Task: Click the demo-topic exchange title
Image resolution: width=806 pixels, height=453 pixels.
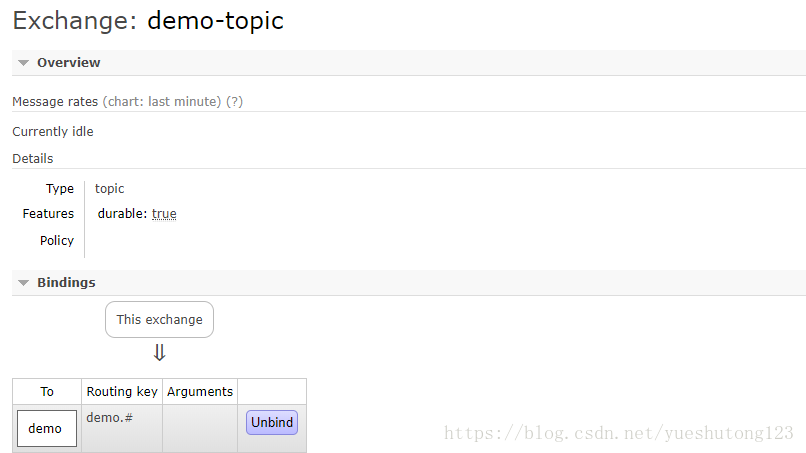Action: pos(215,20)
